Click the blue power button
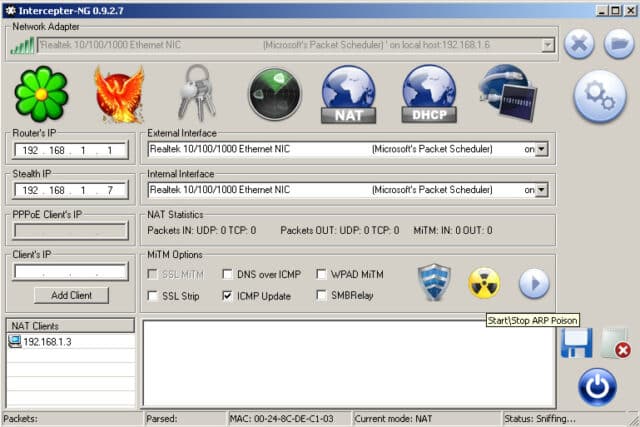The image size is (640, 427). [597, 387]
